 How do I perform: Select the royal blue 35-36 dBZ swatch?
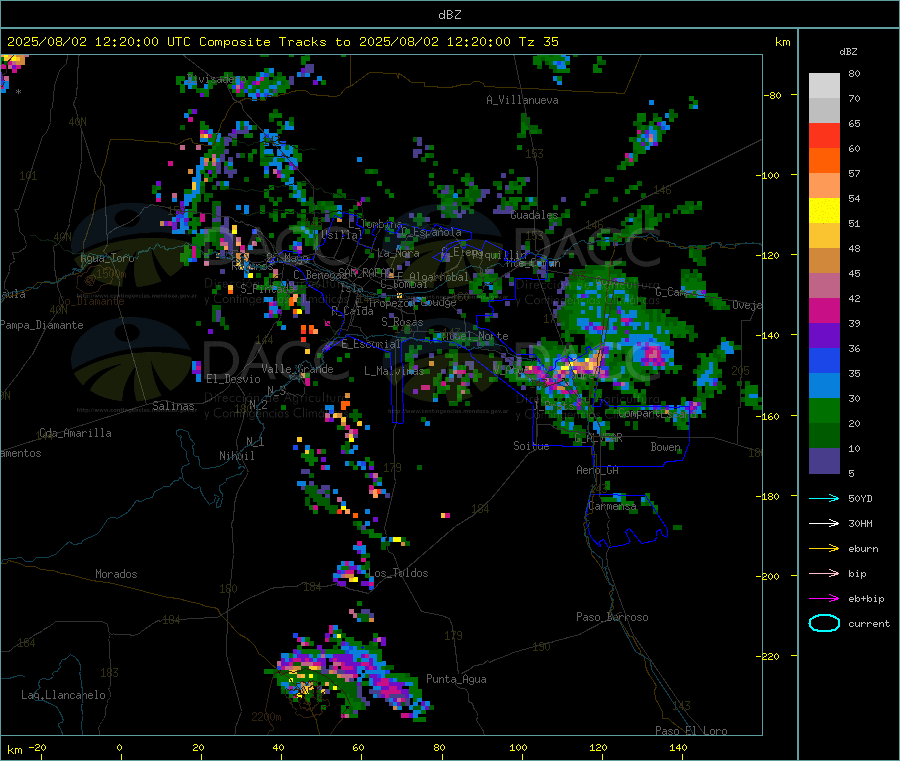pos(824,360)
